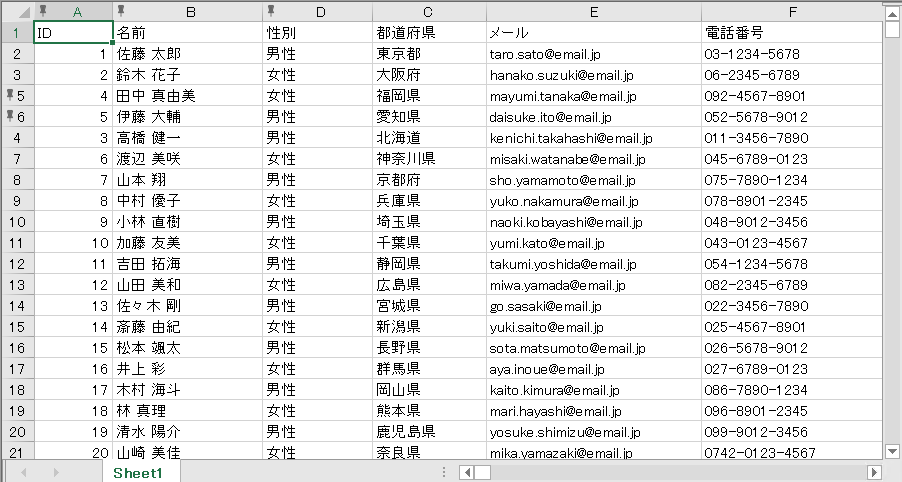The width and height of the screenshot is (902, 482).
Task: Click the cell containing 田中 真由美
Action: pos(188,95)
